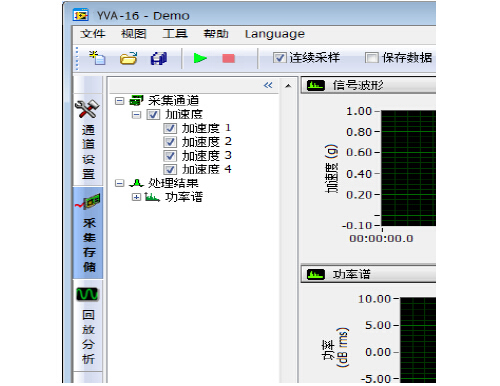Click the new file toolbar icon
Screen dimensions: 500x386
pyautogui.click(x=97, y=58)
